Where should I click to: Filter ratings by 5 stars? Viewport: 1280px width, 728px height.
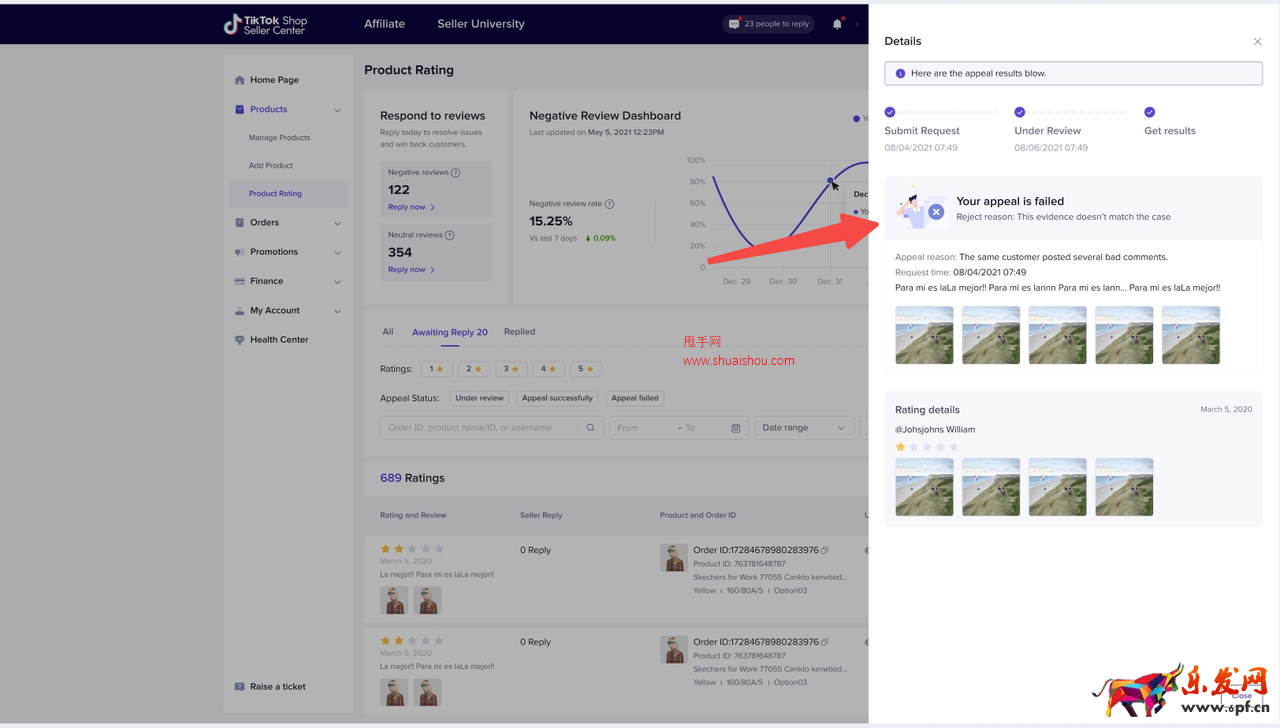[585, 369]
